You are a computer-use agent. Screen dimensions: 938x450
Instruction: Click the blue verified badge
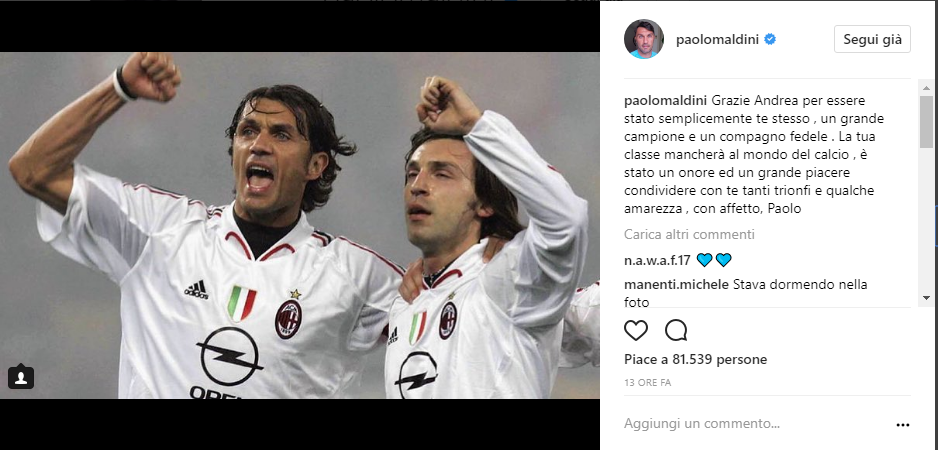770,39
